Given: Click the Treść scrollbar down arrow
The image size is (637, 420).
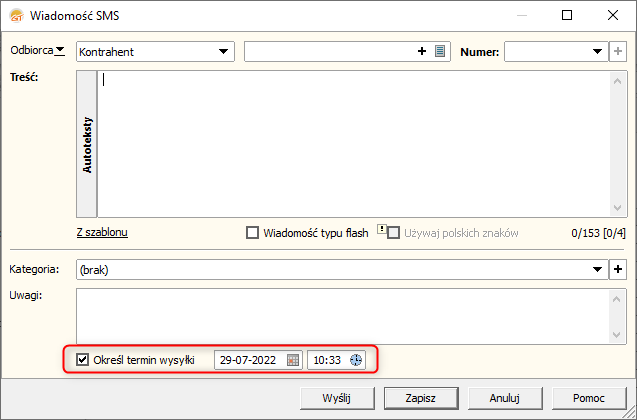Looking at the screenshot, I should (618, 208).
